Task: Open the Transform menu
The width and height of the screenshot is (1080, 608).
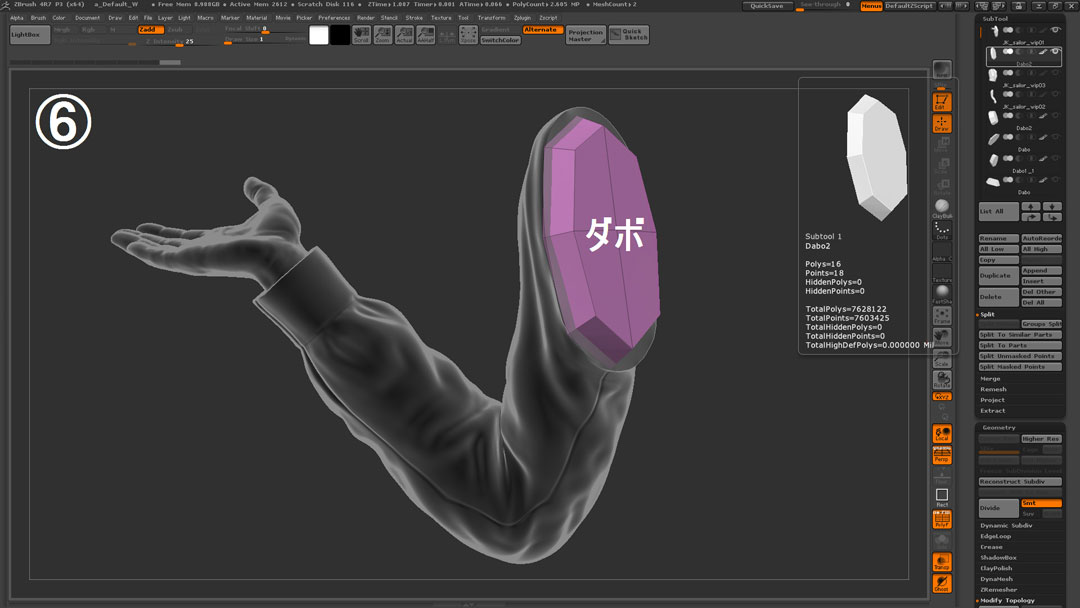Action: tap(492, 18)
